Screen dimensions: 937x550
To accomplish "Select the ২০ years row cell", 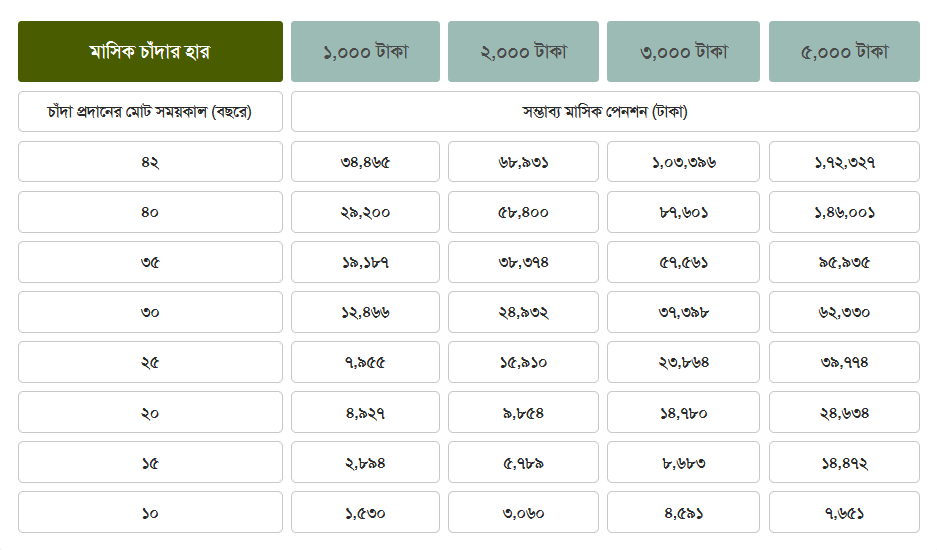I will pyautogui.click(x=150, y=412).
